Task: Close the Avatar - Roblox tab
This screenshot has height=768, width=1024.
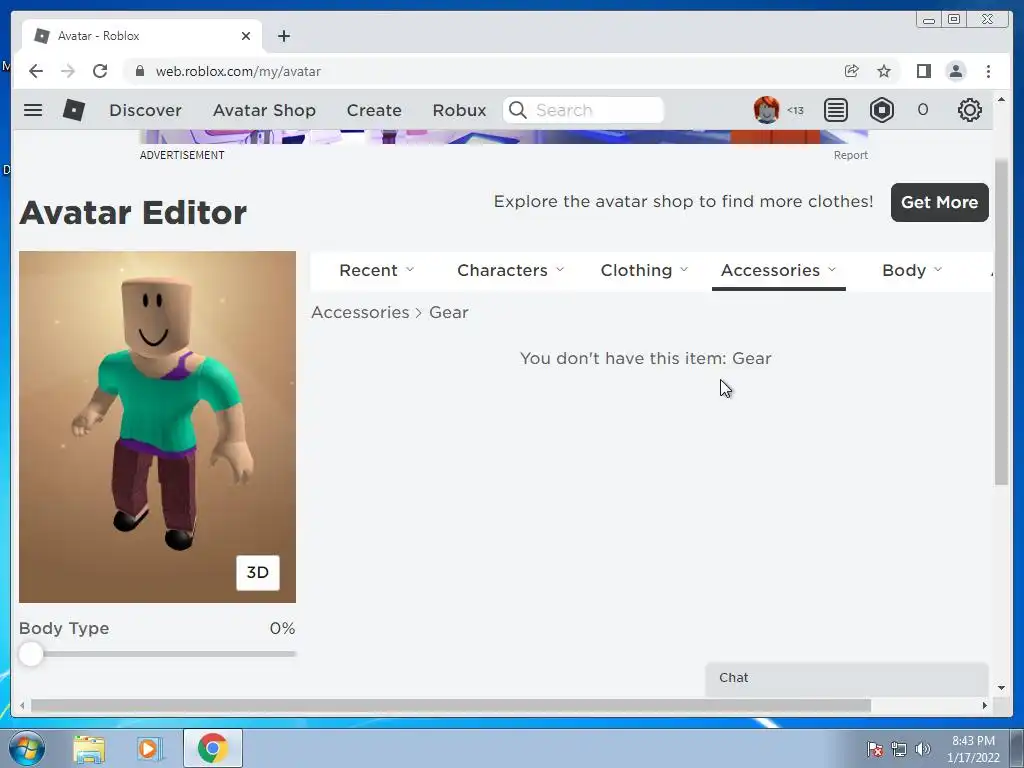Action: 246,36
